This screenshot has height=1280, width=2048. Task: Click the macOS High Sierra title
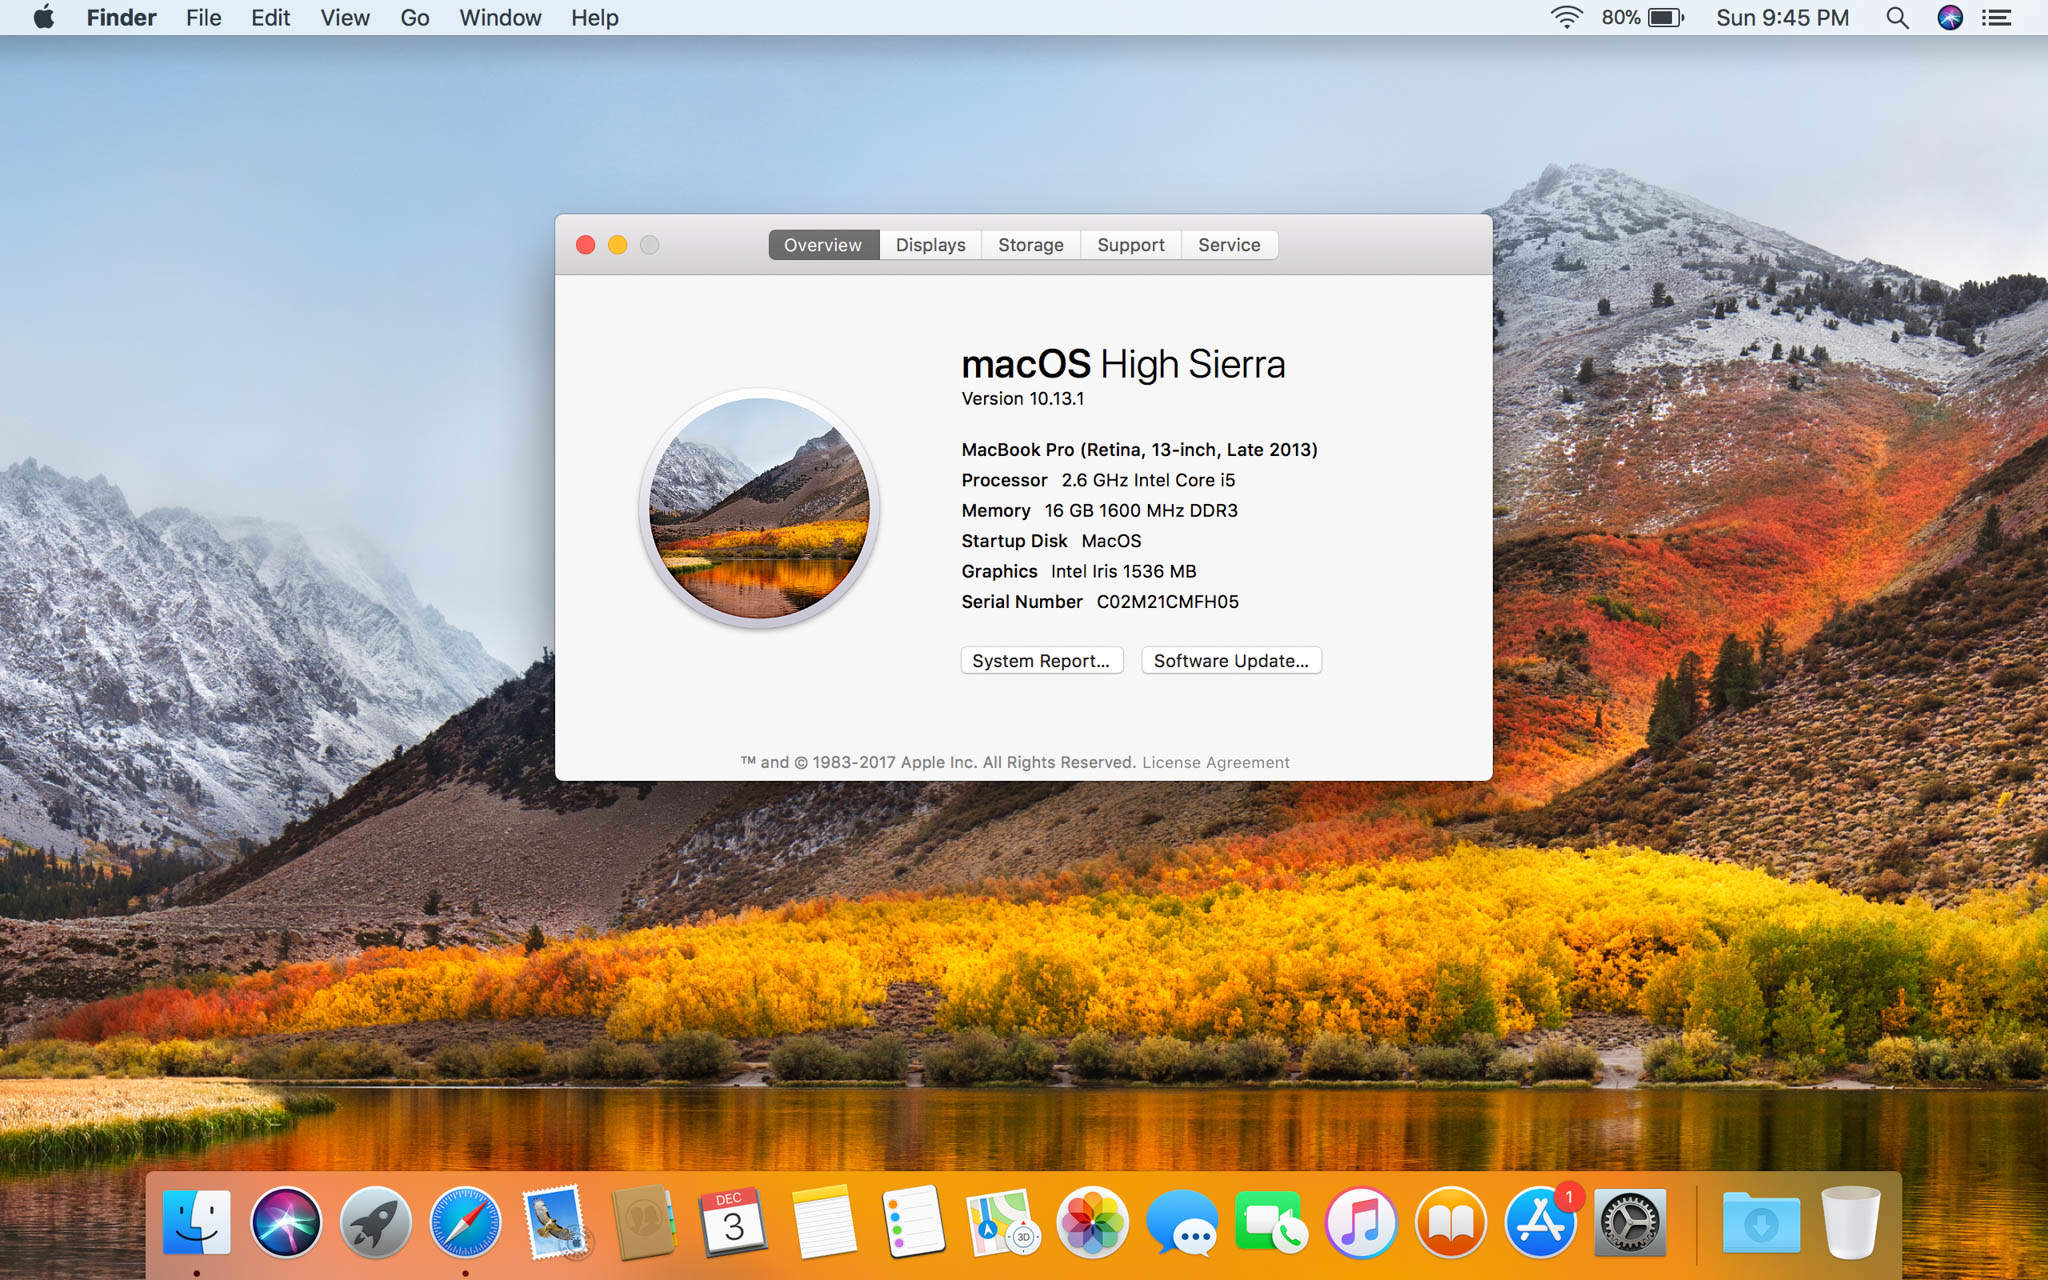click(x=1123, y=364)
